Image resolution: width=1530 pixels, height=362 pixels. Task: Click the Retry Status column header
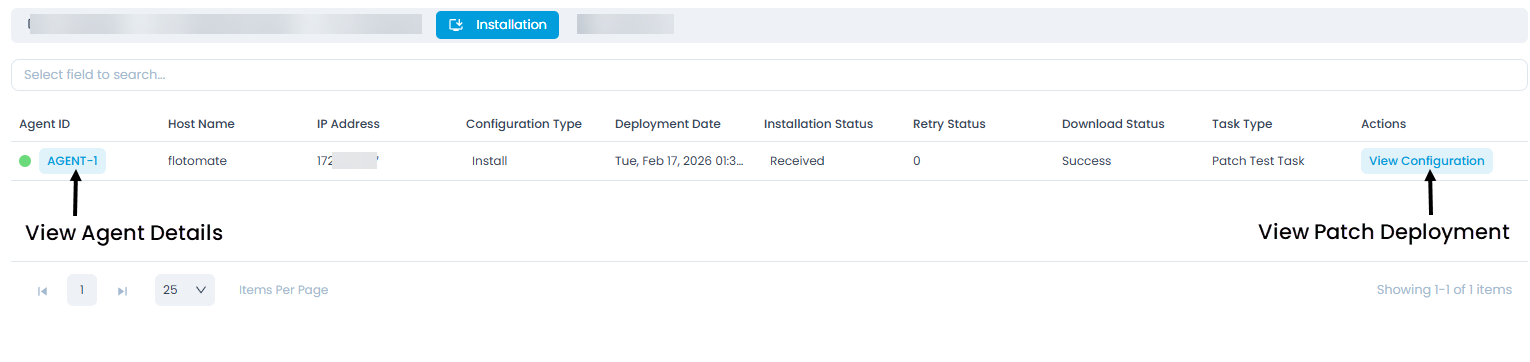pos(949,124)
